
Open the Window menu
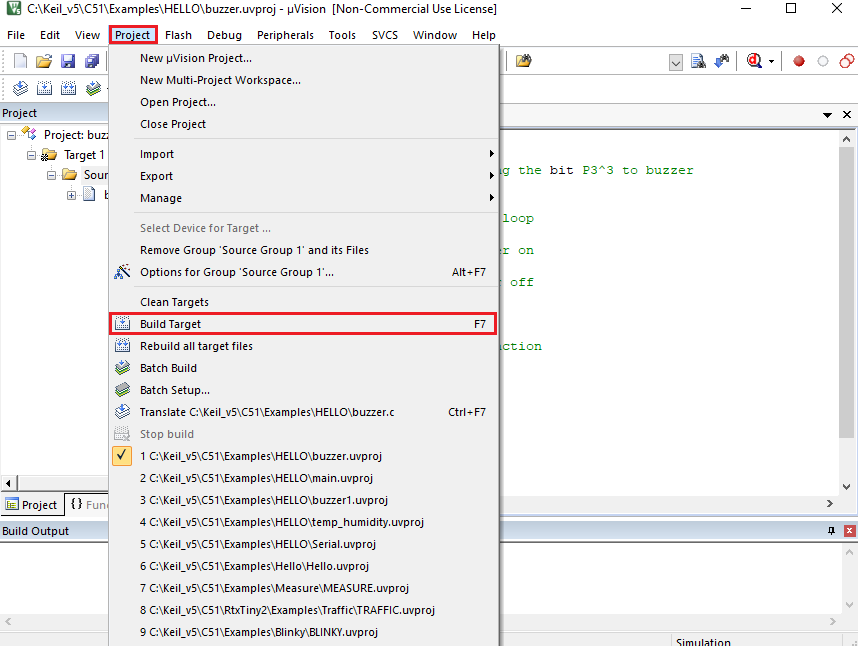pos(435,35)
